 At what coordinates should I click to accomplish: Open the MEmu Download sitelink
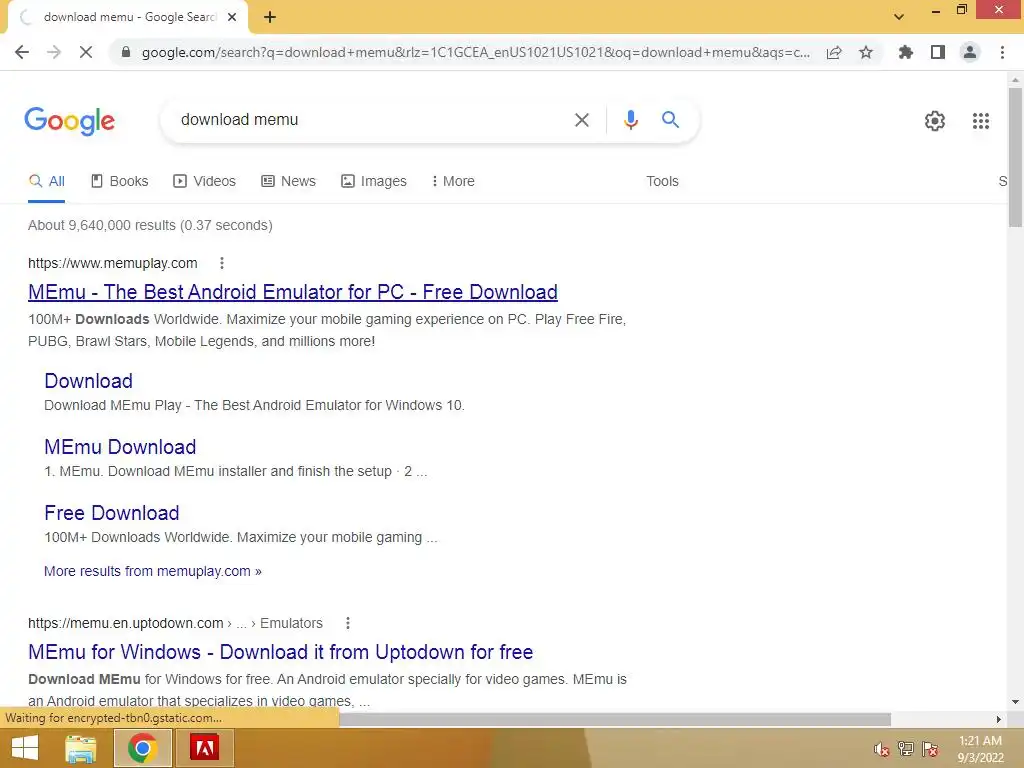click(x=120, y=447)
